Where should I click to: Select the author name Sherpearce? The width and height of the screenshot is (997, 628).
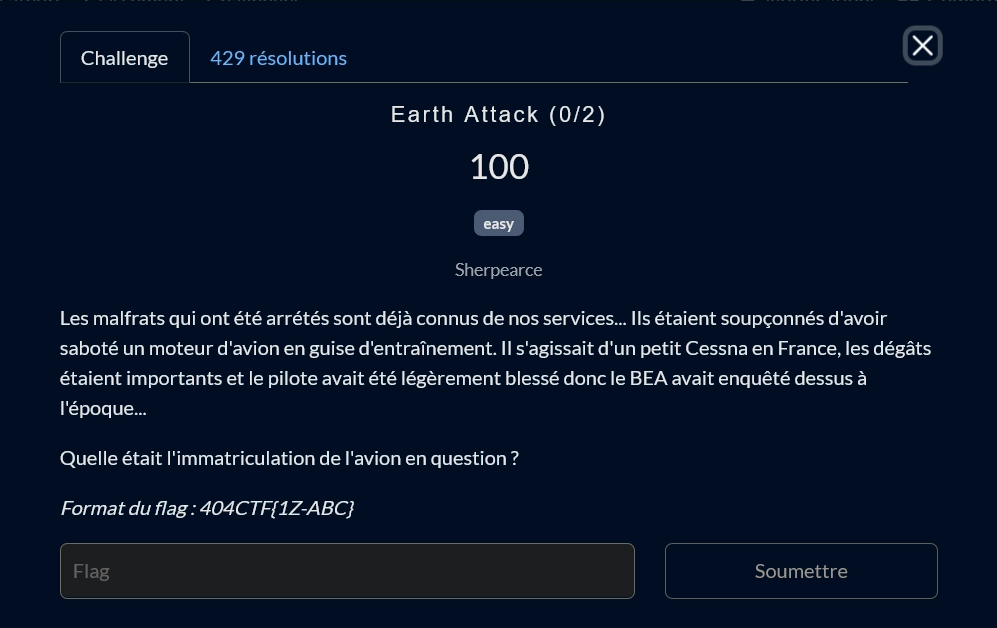[x=498, y=270]
